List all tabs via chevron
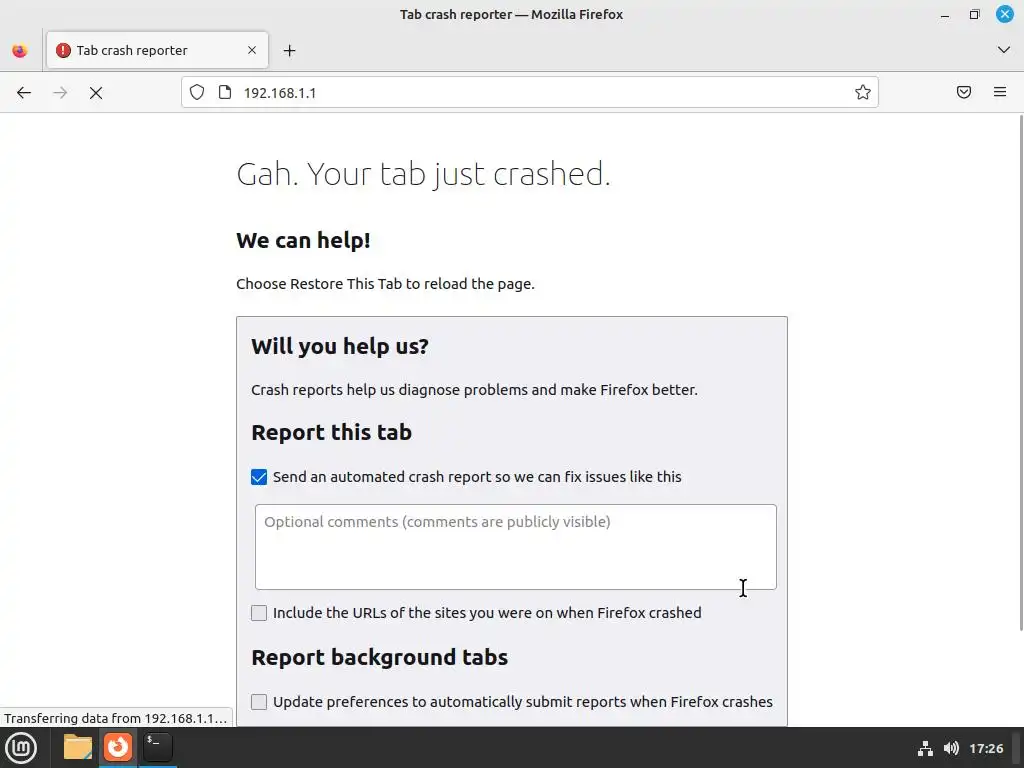The image size is (1024, 768). coord(1004,50)
